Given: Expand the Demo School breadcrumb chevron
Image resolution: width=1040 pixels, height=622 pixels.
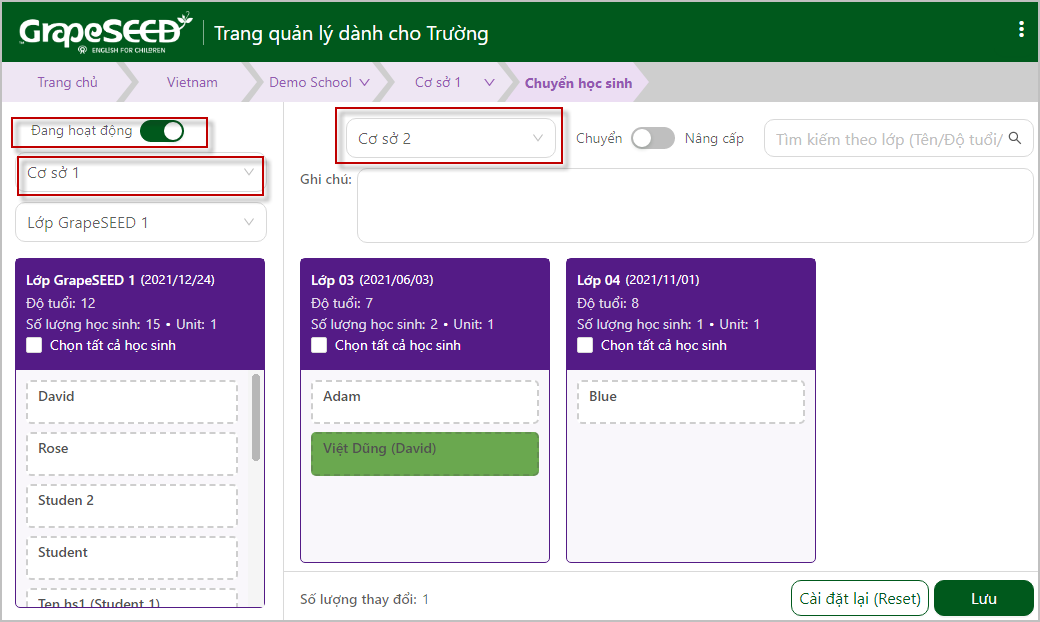Looking at the screenshot, I should pyautogui.click(x=364, y=82).
